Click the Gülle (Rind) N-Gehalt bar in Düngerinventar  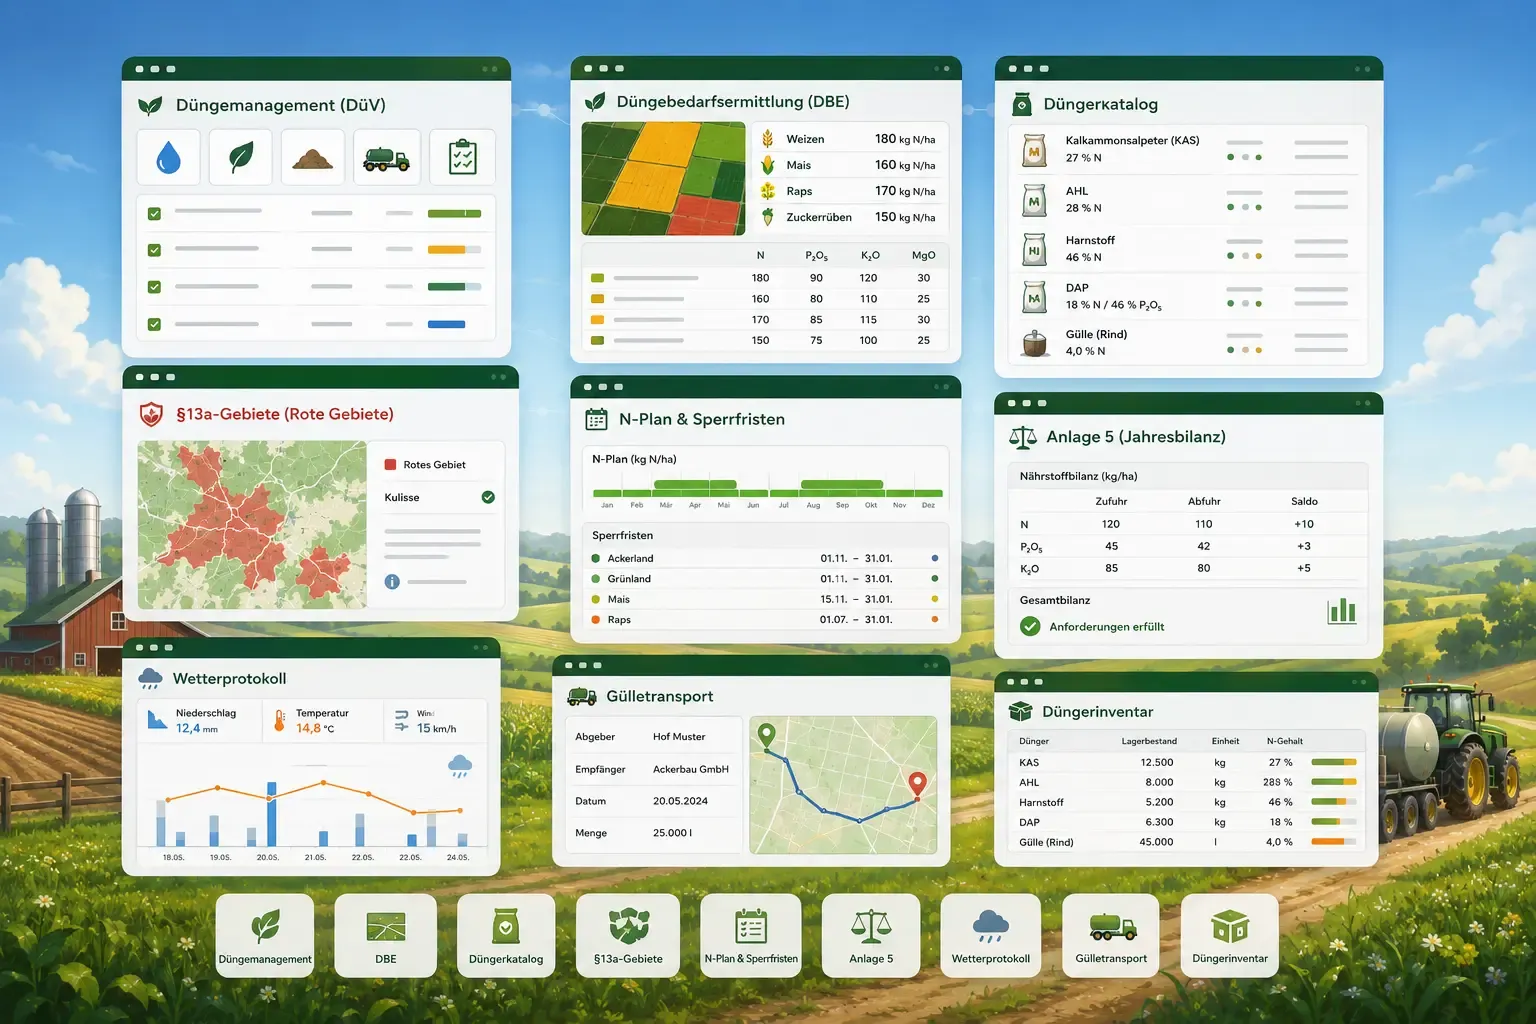pyautogui.click(x=1334, y=842)
